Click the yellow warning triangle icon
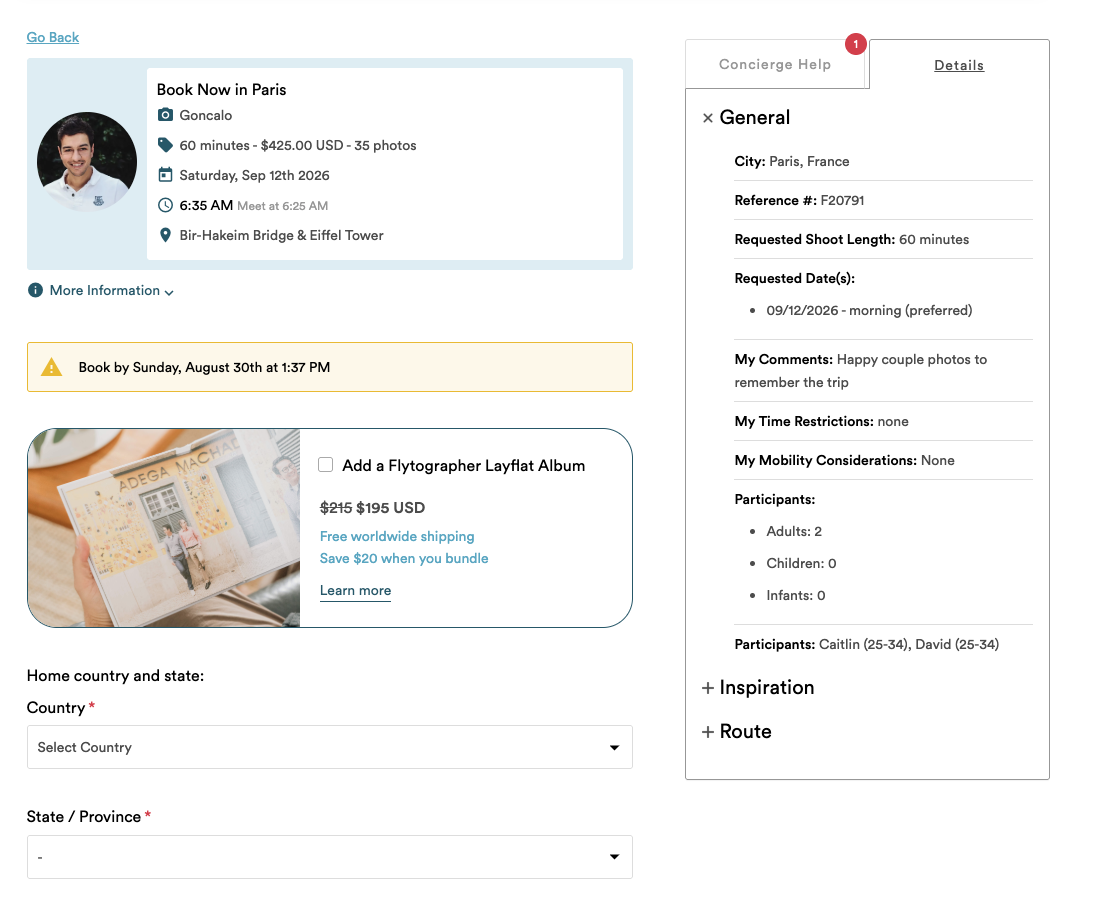The height and width of the screenshot is (906, 1096). pos(51,367)
